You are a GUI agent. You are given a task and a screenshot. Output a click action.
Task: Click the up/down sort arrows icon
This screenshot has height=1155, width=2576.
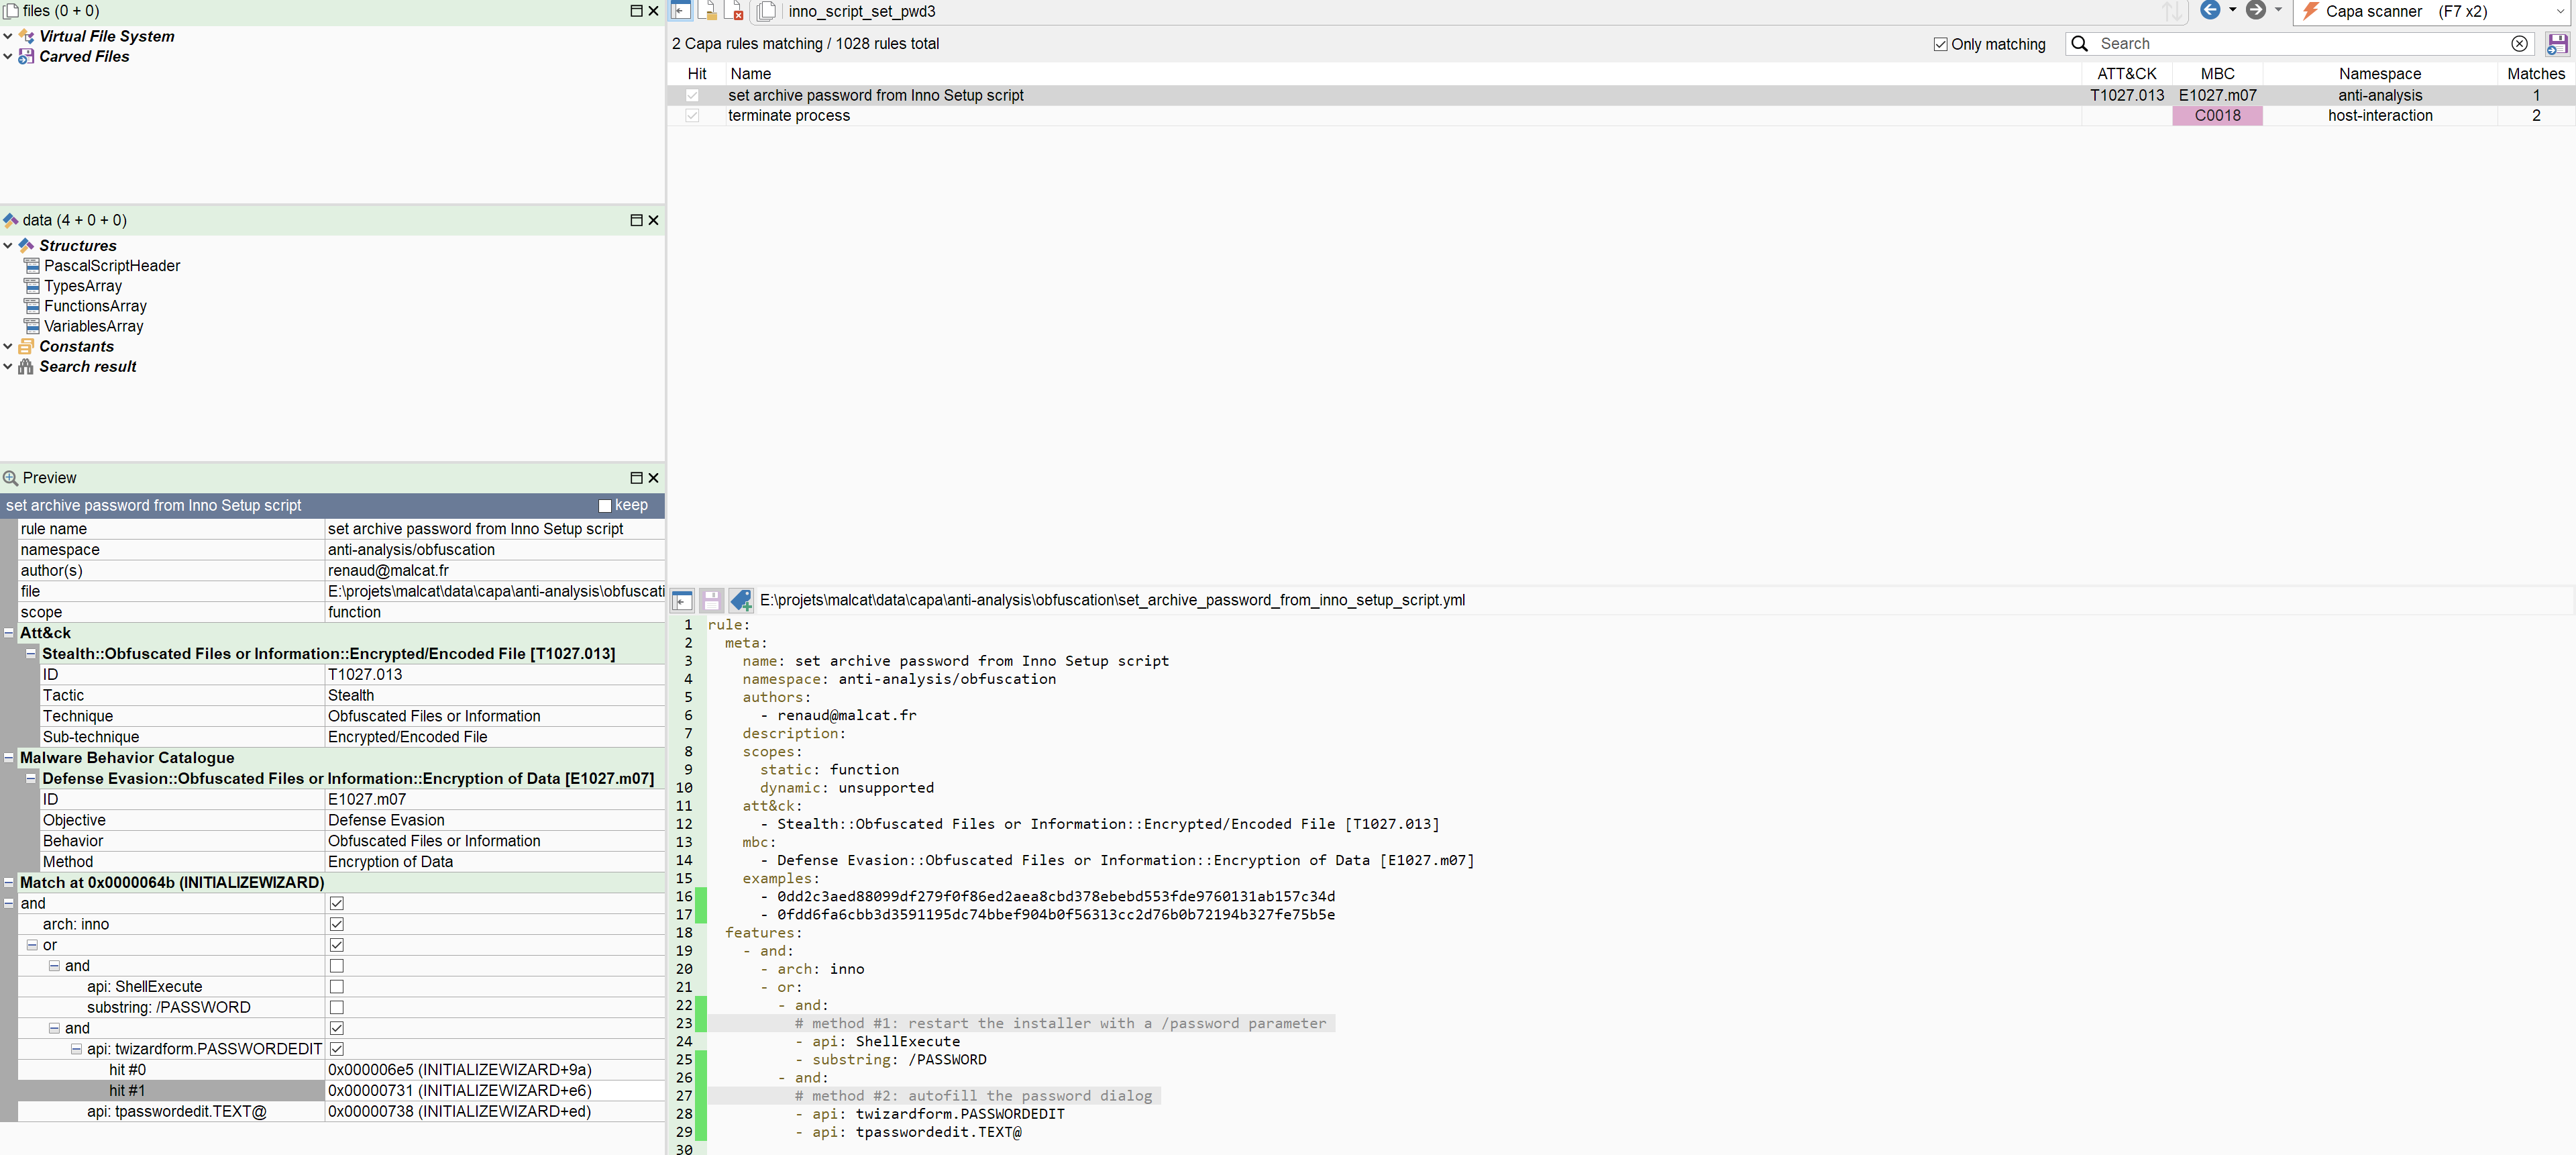point(2172,11)
